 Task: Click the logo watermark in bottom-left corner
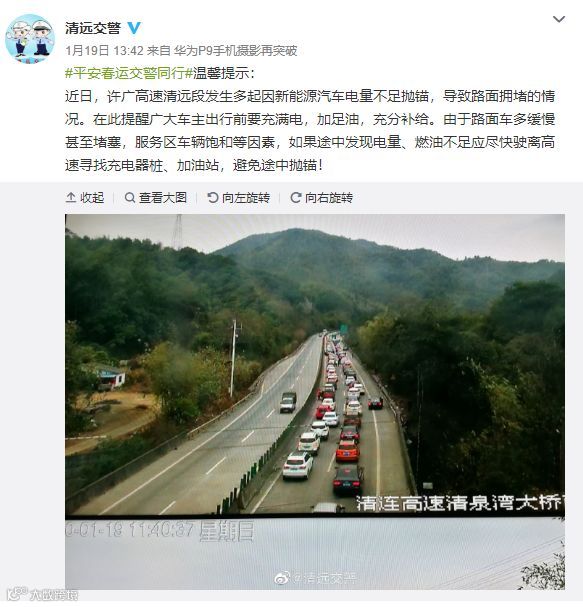(x=43, y=594)
